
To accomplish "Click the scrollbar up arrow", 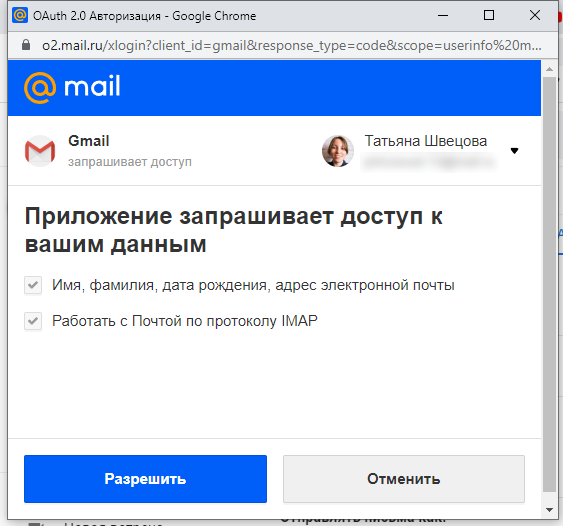I will click(x=549, y=69).
